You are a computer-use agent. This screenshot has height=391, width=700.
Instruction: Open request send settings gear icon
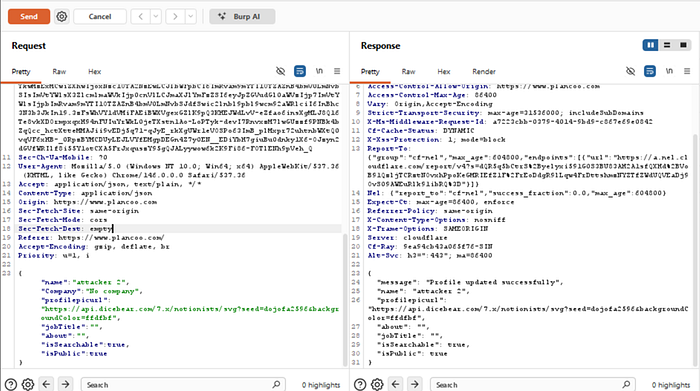click(62, 17)
